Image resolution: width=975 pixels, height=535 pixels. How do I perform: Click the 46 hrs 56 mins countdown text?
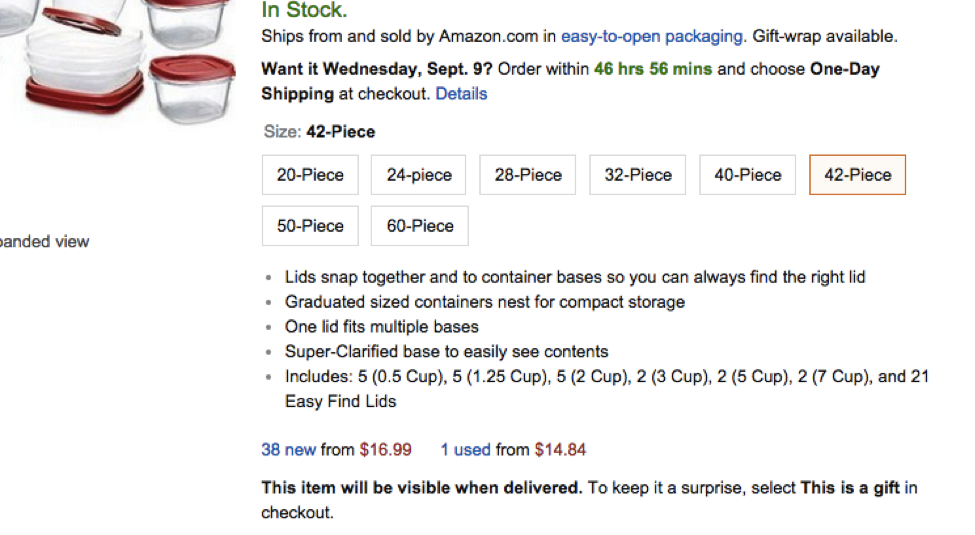pyautogui.click(x=653, y=69)
